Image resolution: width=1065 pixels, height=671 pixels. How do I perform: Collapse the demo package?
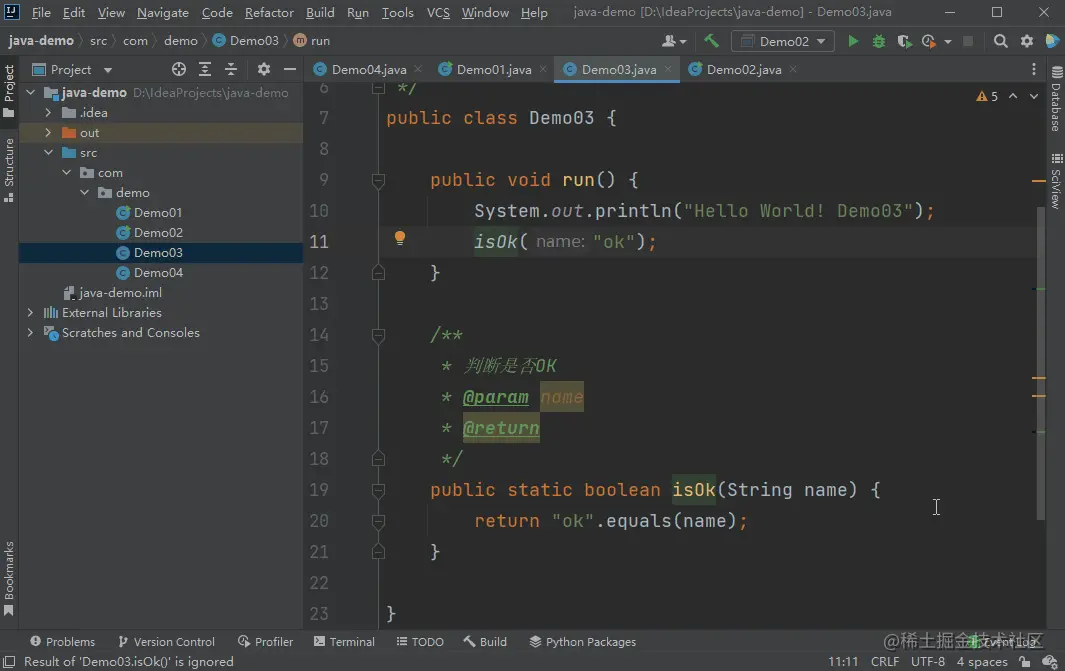pyautogui.click(x=84, y=193)
